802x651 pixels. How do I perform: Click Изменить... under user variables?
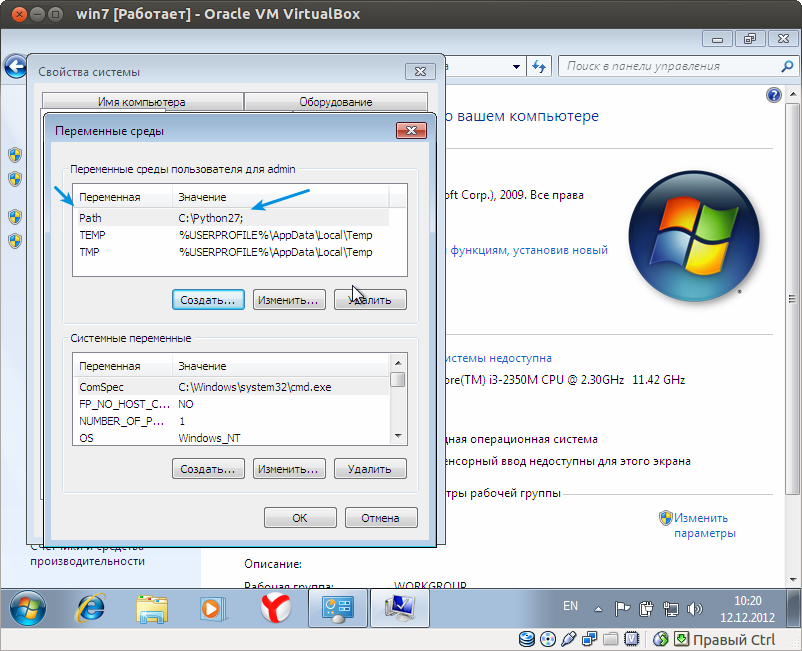(x=289, y=300)
